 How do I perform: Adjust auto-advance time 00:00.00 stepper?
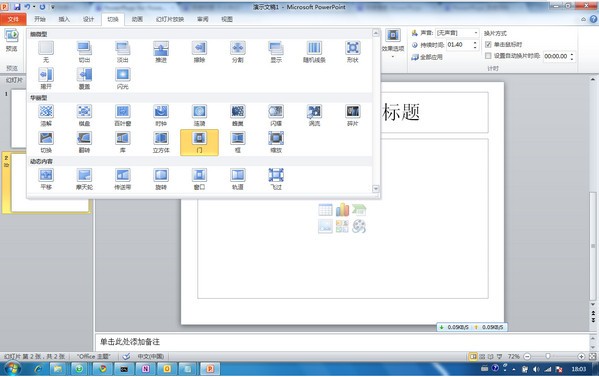[572, 56]
